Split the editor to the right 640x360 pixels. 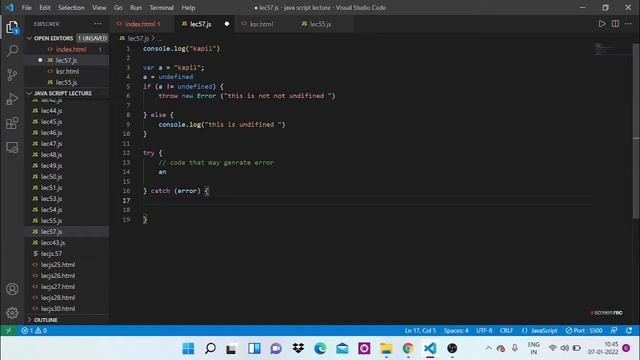[615, 24]
